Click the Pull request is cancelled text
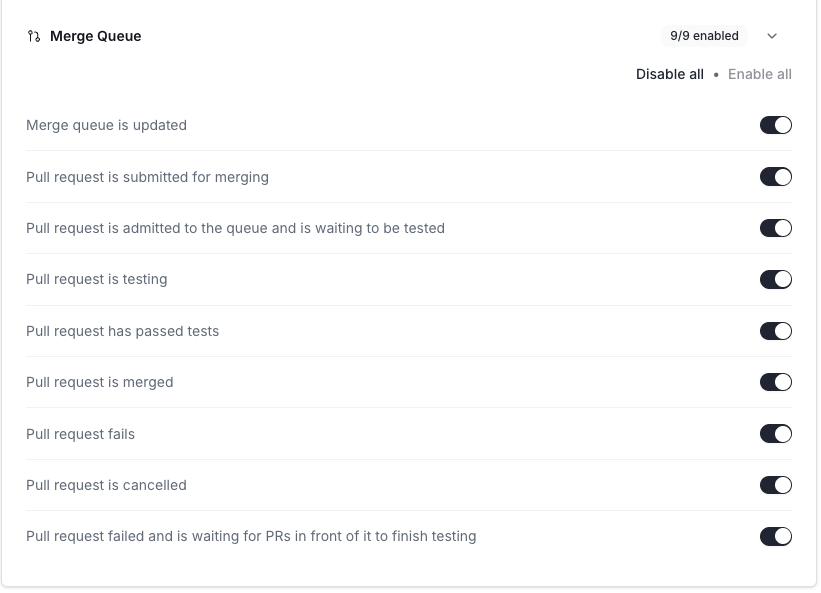821x593 pixels. point(106,485)
